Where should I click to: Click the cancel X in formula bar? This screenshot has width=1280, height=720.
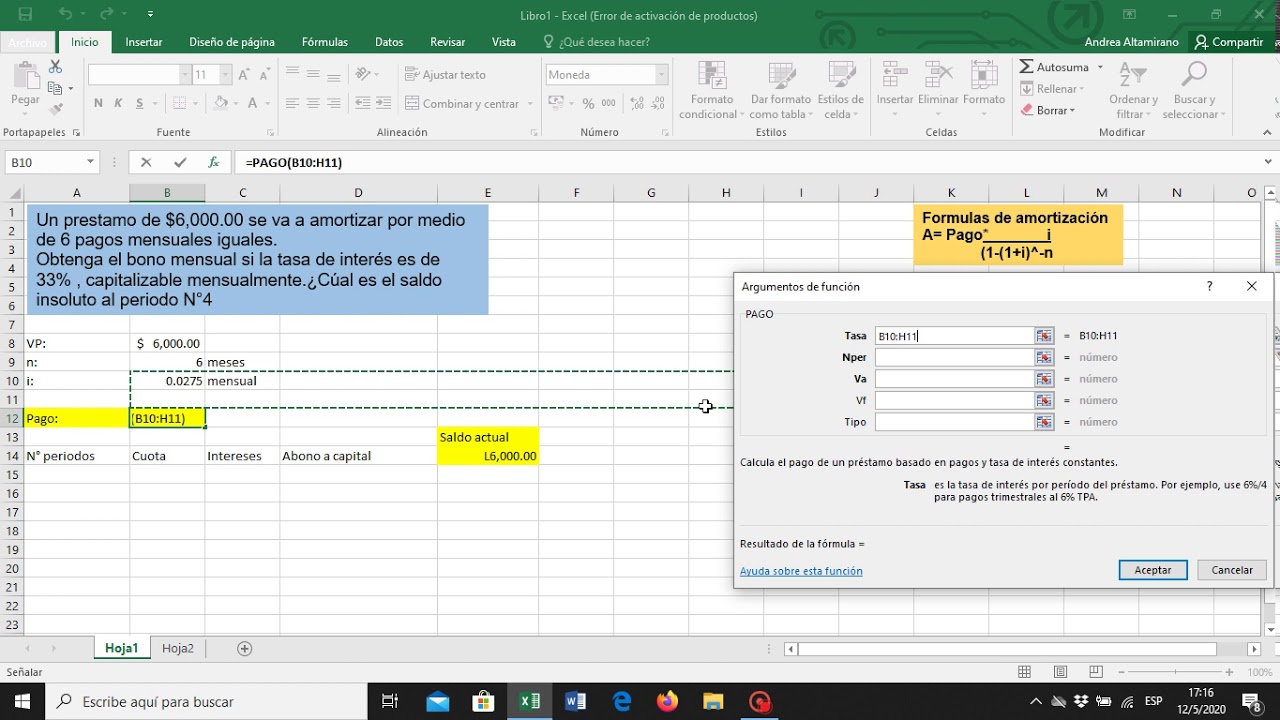[146, 162]
